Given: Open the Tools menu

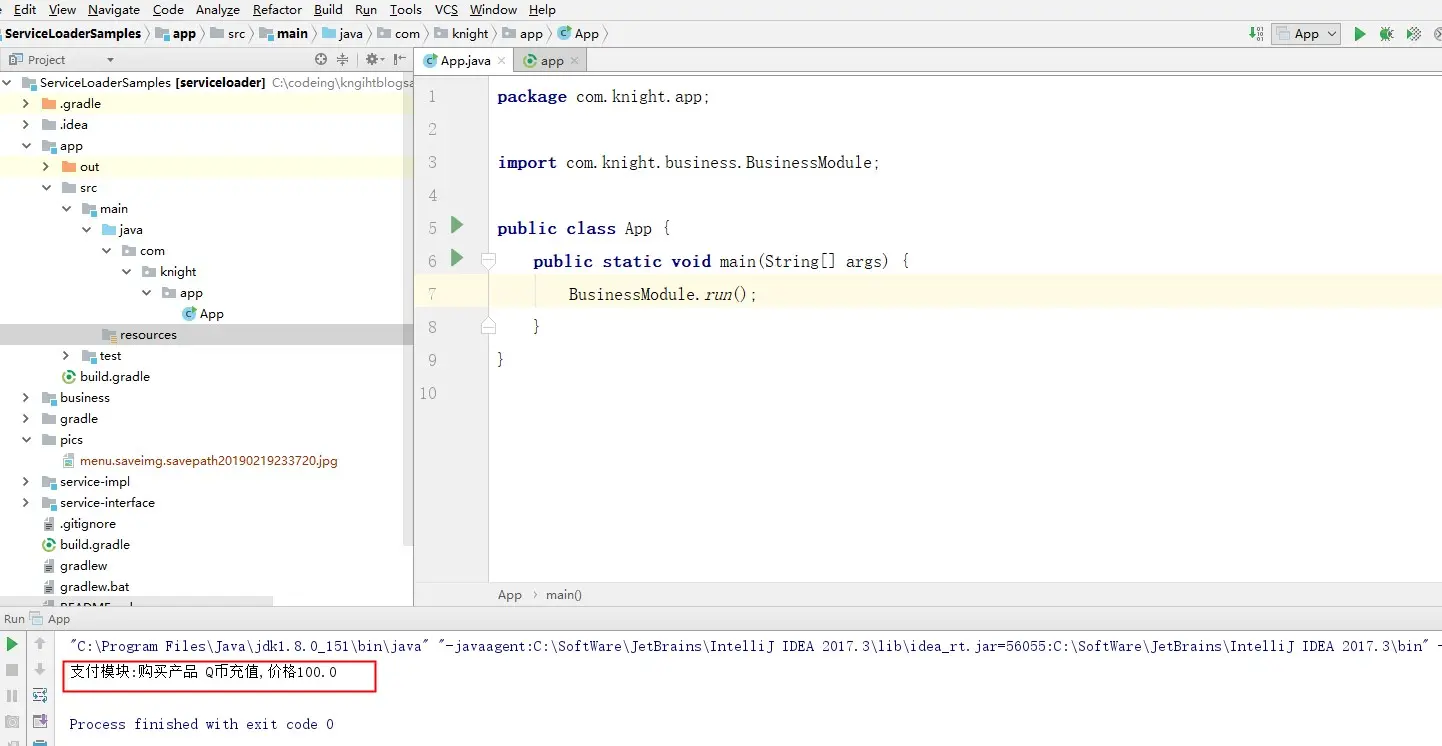Looking at the screenshot, I should tap(405, 10).
